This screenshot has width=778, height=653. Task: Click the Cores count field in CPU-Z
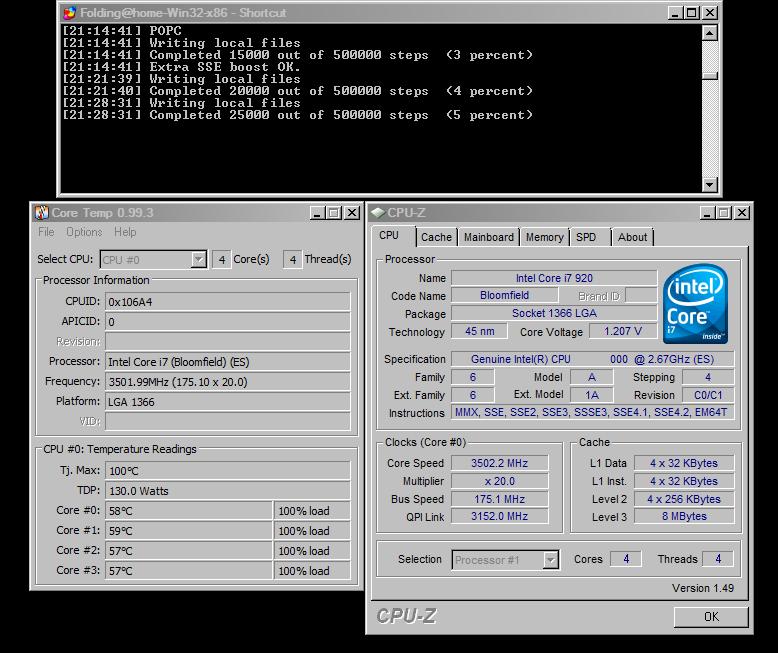click(626, 559)
